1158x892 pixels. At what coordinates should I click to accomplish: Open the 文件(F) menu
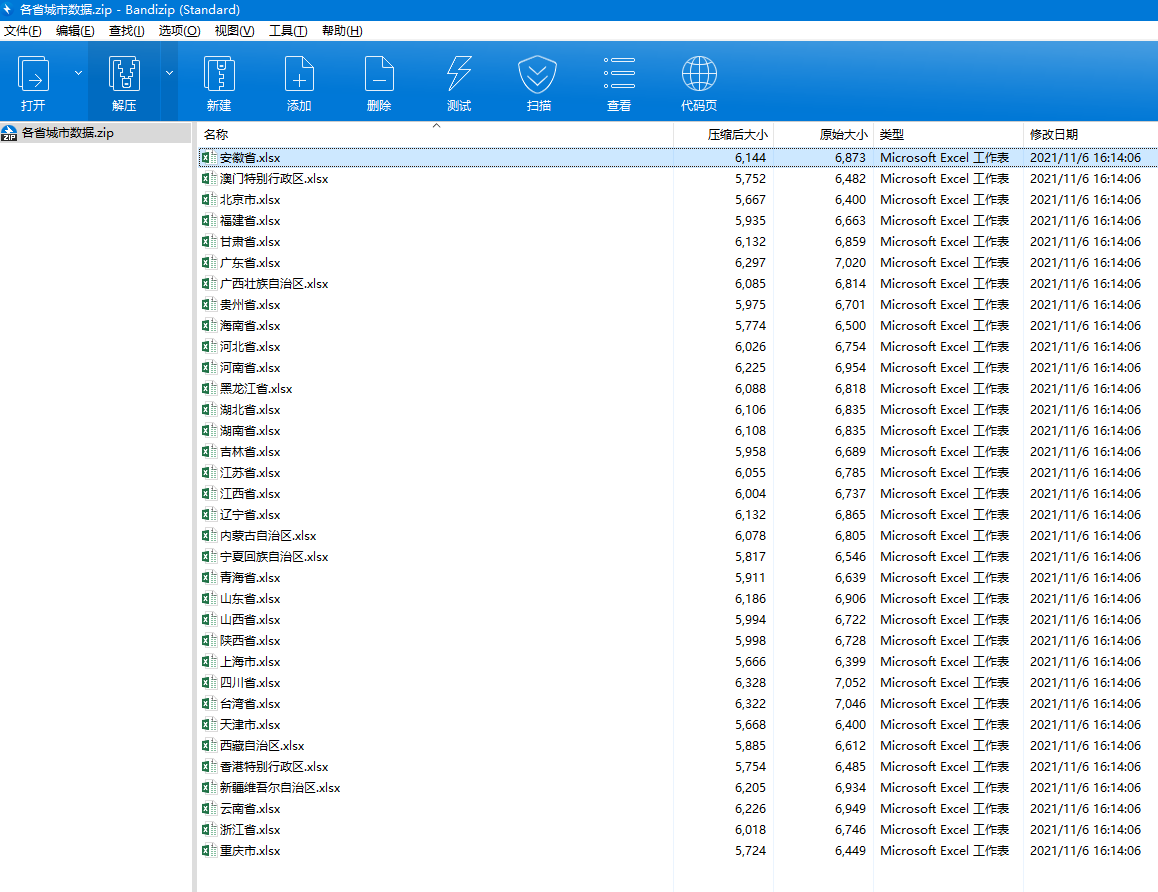coord(23,30)
